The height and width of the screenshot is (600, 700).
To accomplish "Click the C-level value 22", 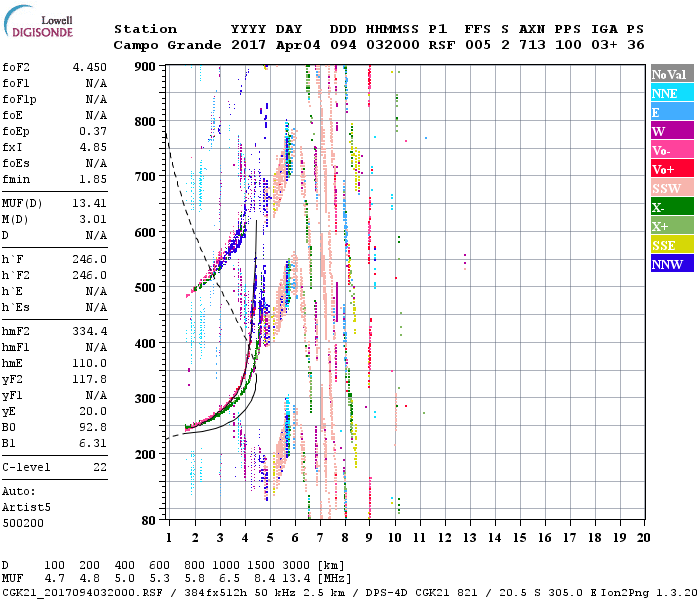I will click(x=100, y=467).
